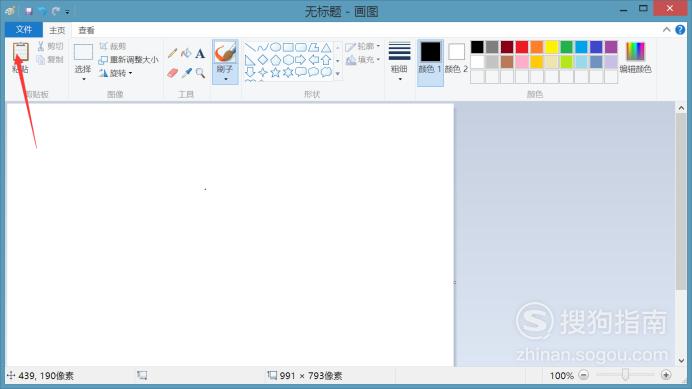Choose the Down arrow shape
Image resolution: width=692 pixels, height=389 pixels.
click(x=250, y=72)
